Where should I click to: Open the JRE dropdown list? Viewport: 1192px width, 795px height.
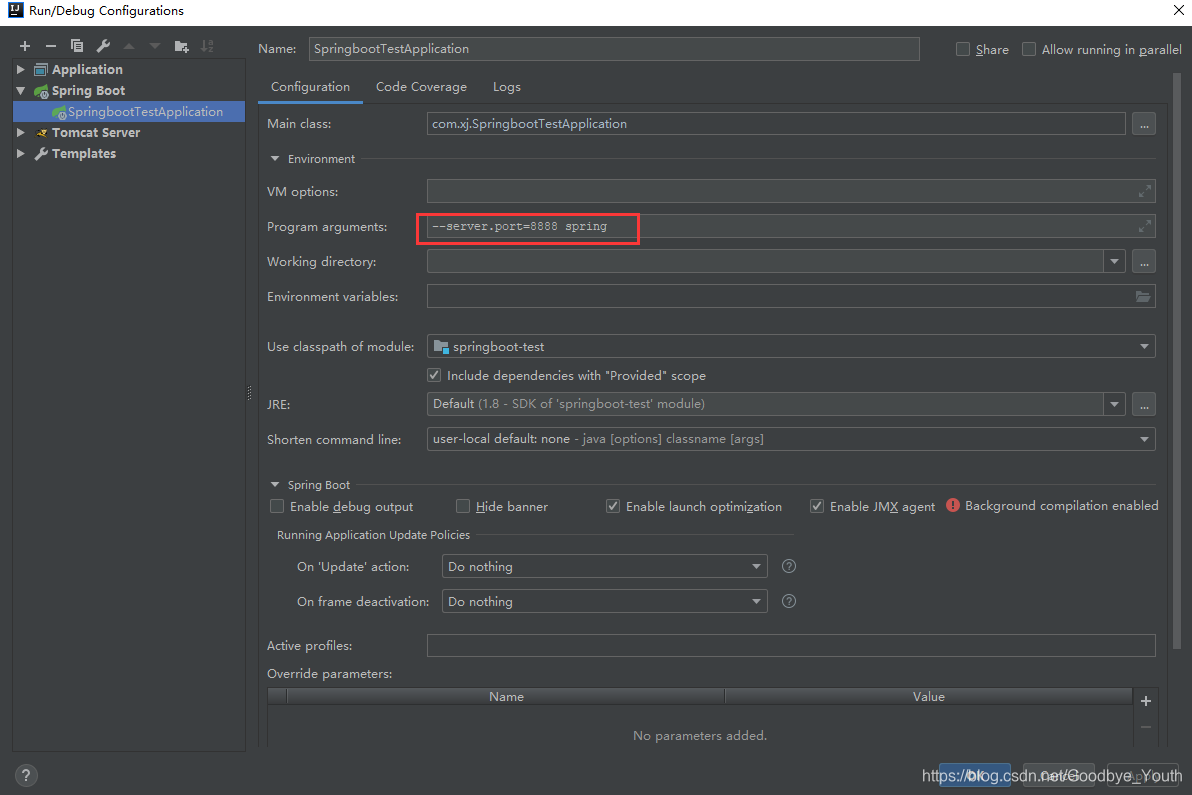pyautogui.click(x=1114, y=404)
